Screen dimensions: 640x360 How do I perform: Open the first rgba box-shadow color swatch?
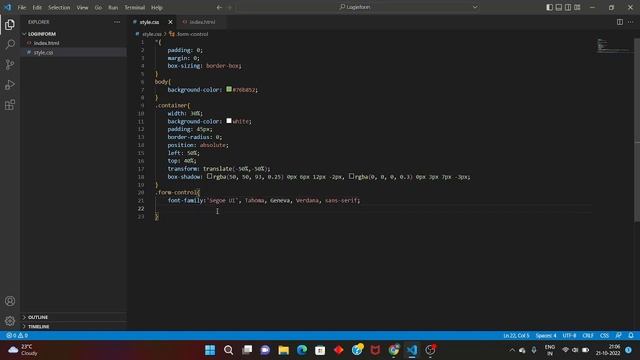[x=209, y=176]
